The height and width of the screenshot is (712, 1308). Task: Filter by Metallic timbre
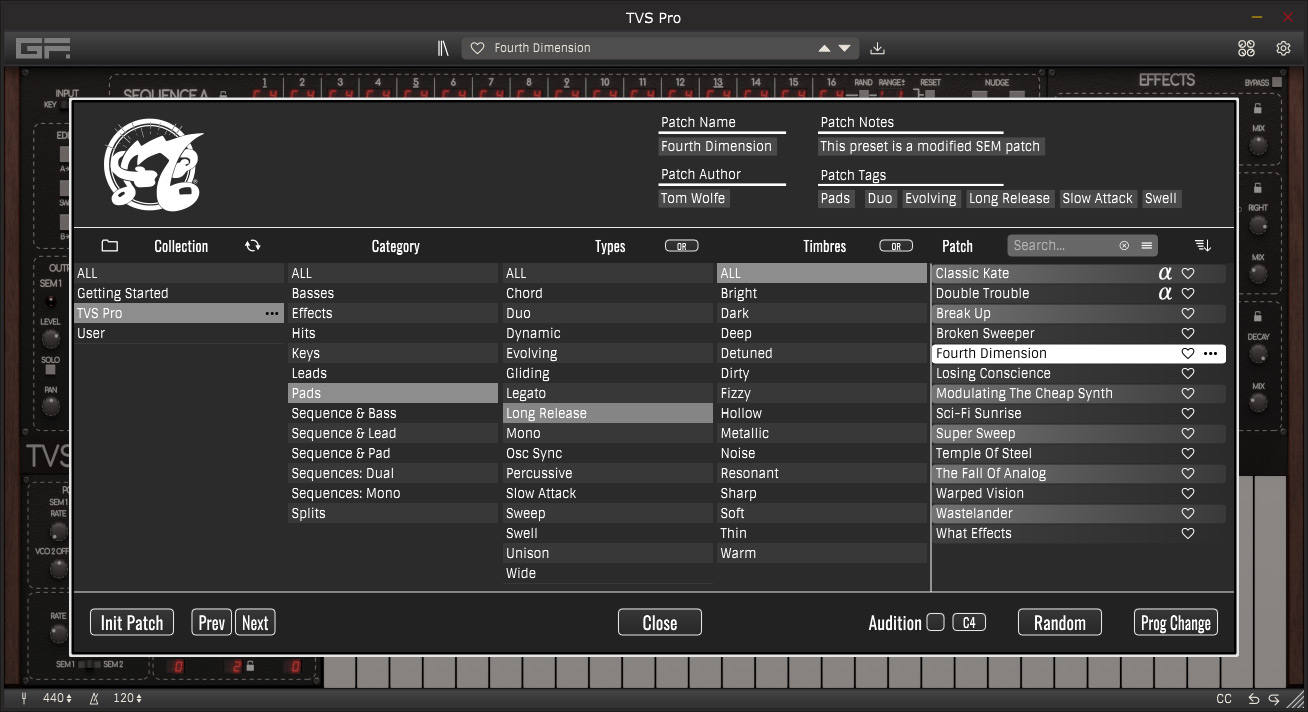(x=822, y=433)
